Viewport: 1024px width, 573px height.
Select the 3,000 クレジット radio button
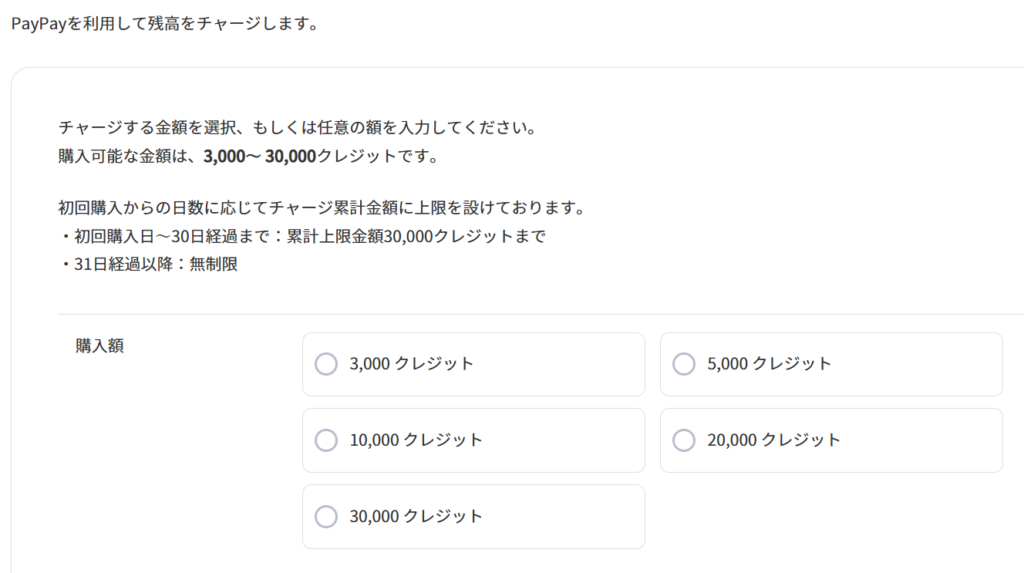tap(326, 364)
